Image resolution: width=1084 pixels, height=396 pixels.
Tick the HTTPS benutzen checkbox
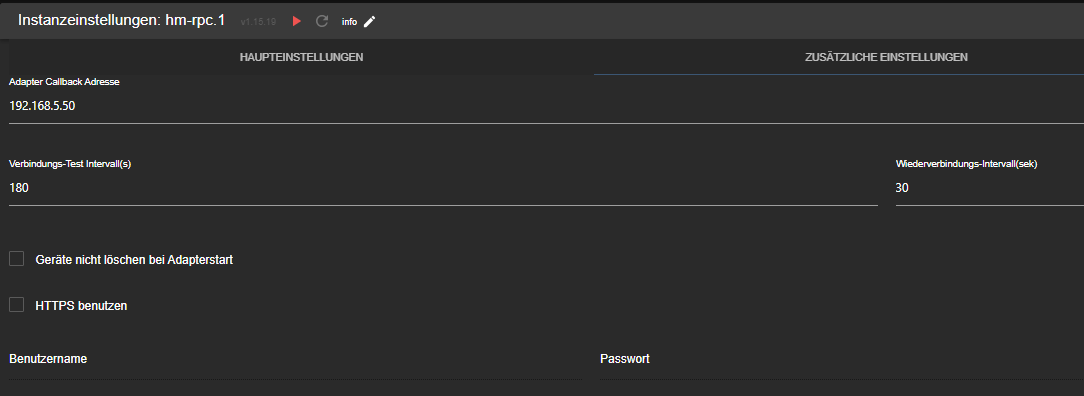[x=17, y=304]
